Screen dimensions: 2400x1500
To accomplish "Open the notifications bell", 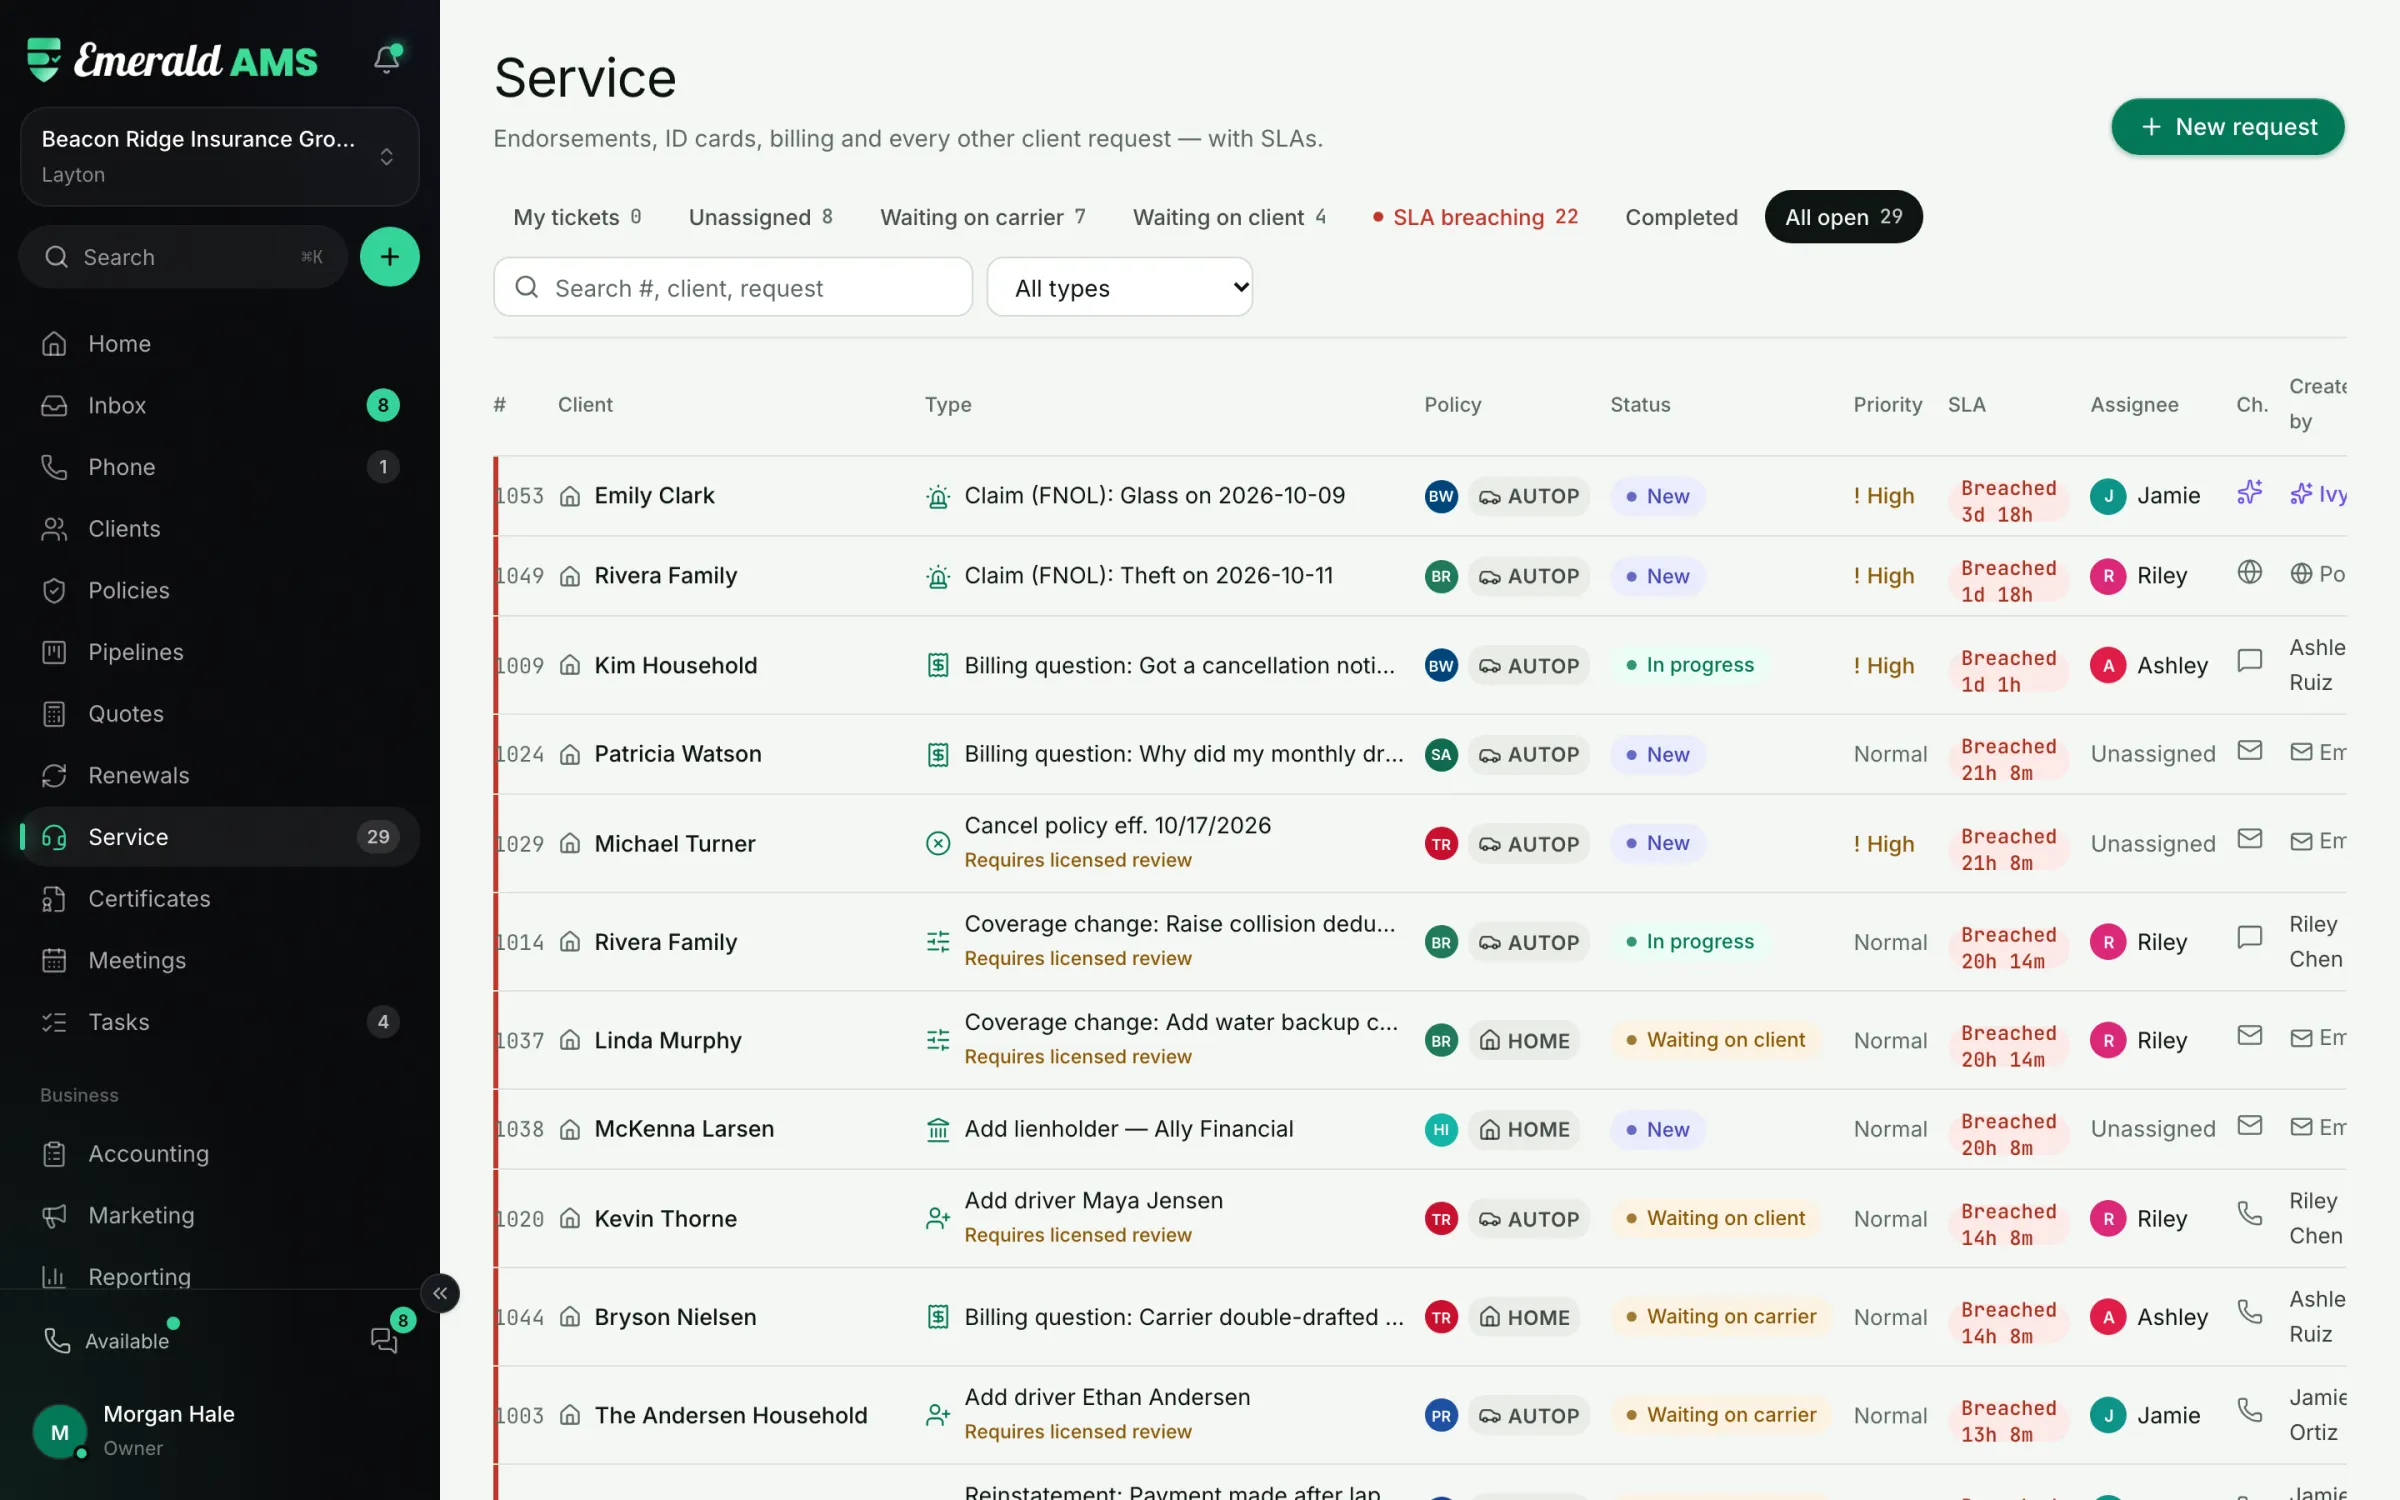I will 387,60.
